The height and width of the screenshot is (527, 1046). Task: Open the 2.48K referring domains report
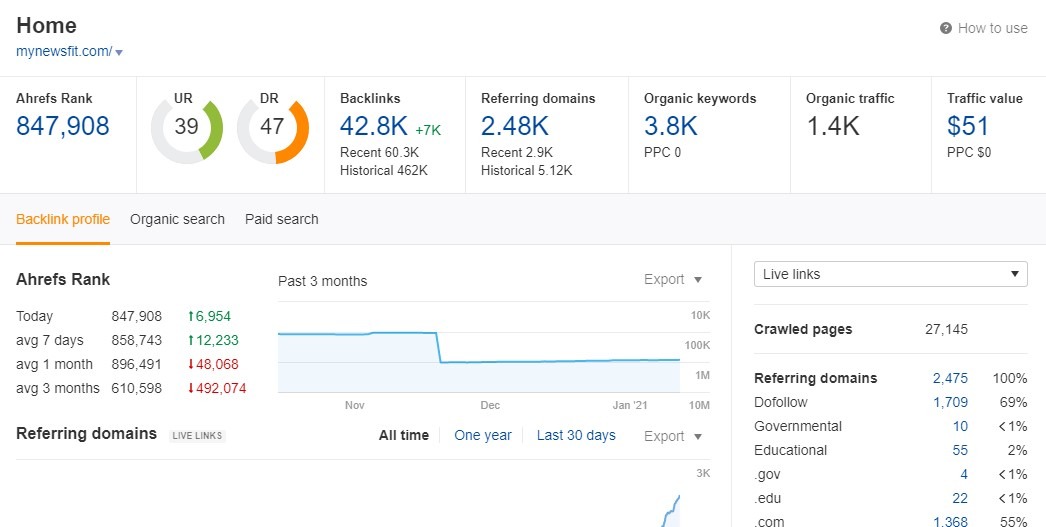point(514,126)
